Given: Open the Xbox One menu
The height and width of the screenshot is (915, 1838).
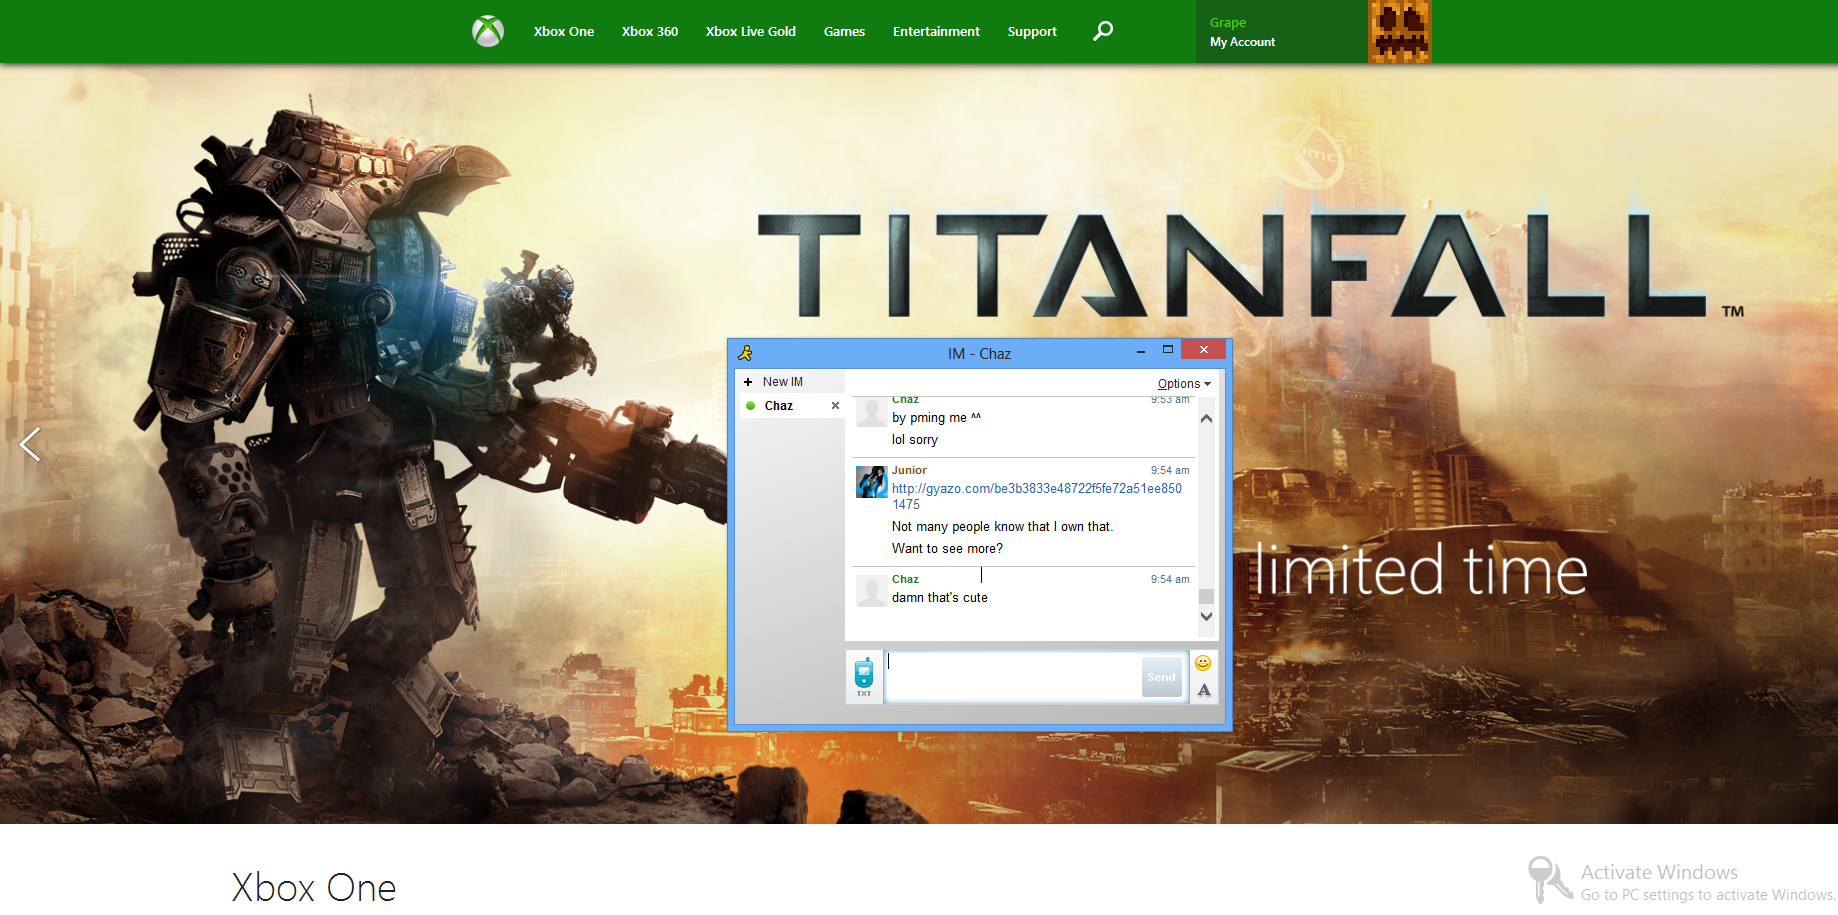Looking at the screenshot, I should (564, 32).
